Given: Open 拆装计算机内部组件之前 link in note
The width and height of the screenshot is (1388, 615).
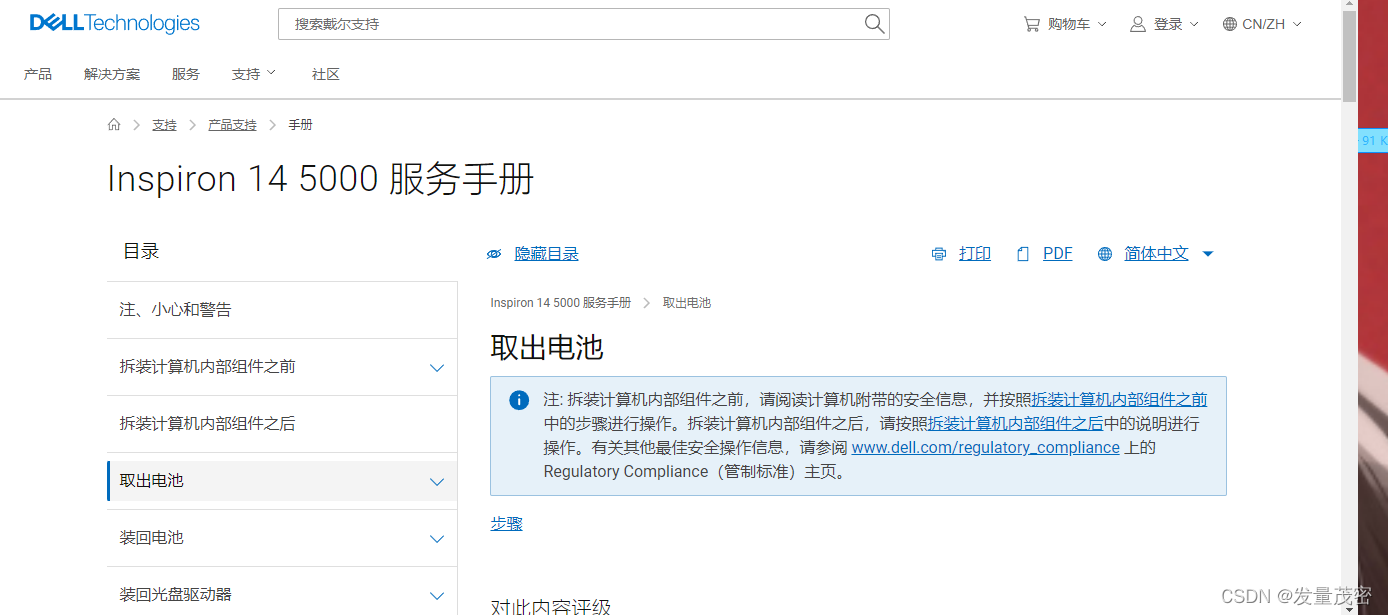Looking at the screenshot, I should coord(1120,400).
